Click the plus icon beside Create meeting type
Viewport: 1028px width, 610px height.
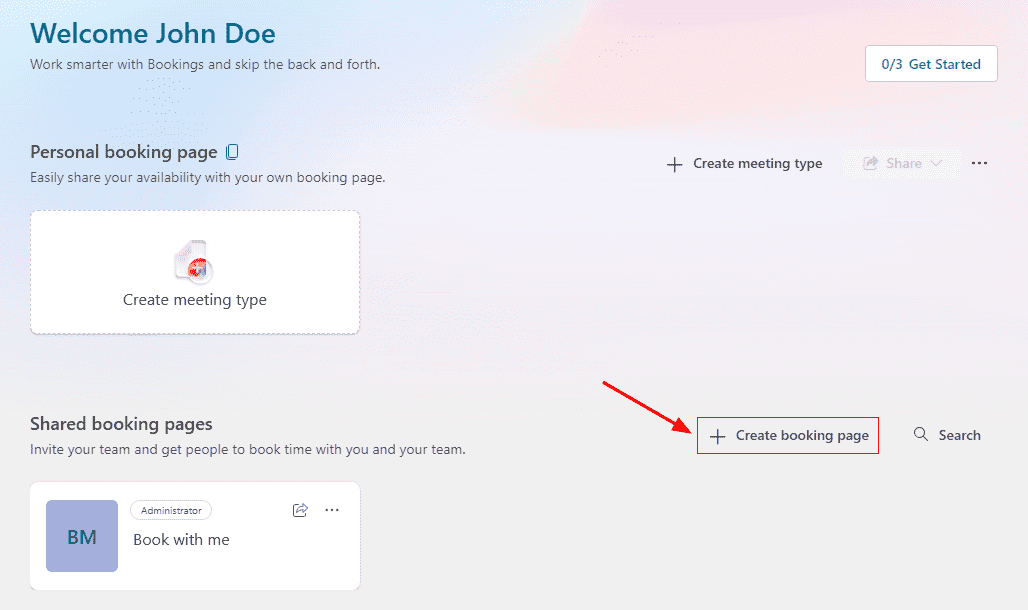click(675, 164)
